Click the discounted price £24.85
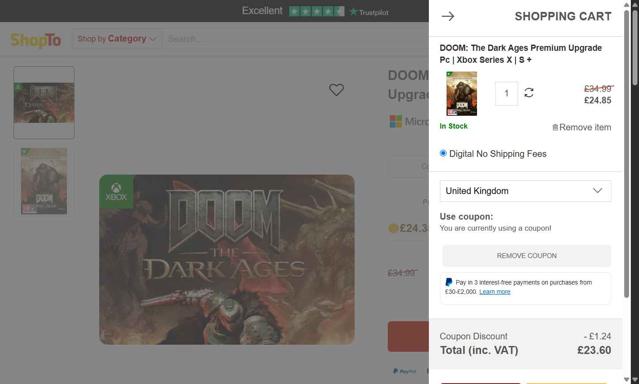This screenshot has width=639, height=384. click(x=597, y=100)
